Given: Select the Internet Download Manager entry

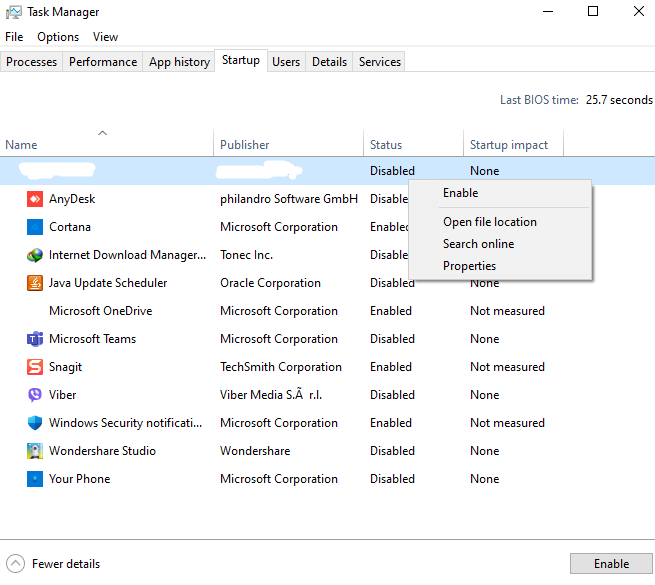Looking at the screenshot, I should point(127,255).
